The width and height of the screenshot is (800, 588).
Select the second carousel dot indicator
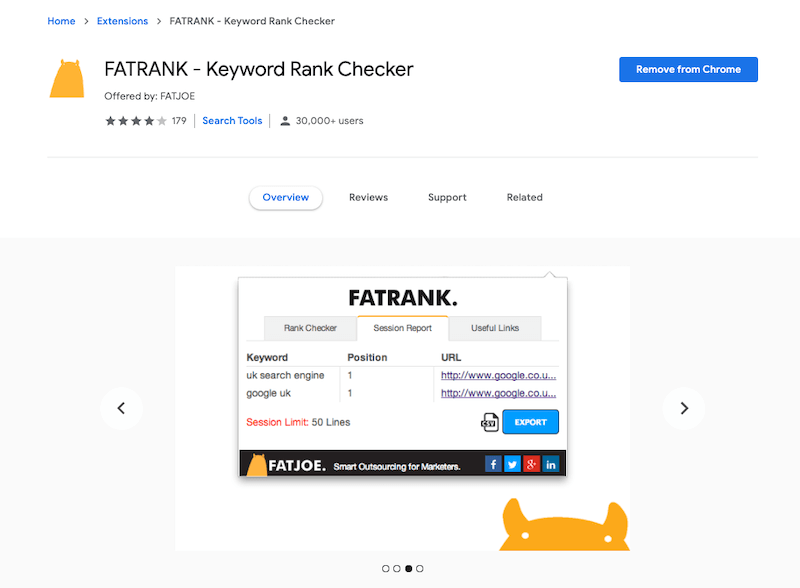[x=397, y=569]
